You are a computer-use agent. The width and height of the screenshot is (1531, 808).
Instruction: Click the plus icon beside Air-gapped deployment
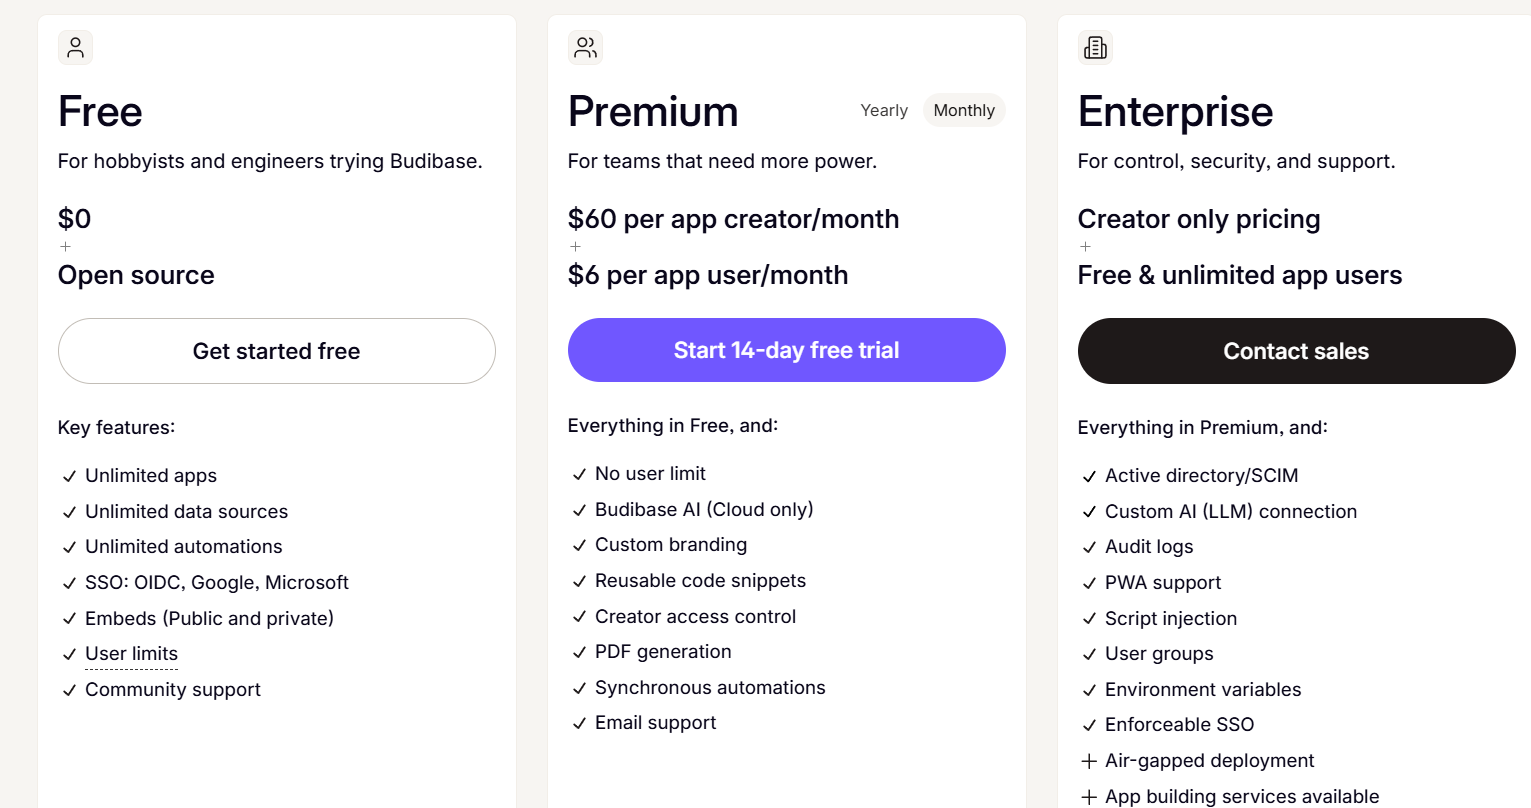click(1089, 762)
